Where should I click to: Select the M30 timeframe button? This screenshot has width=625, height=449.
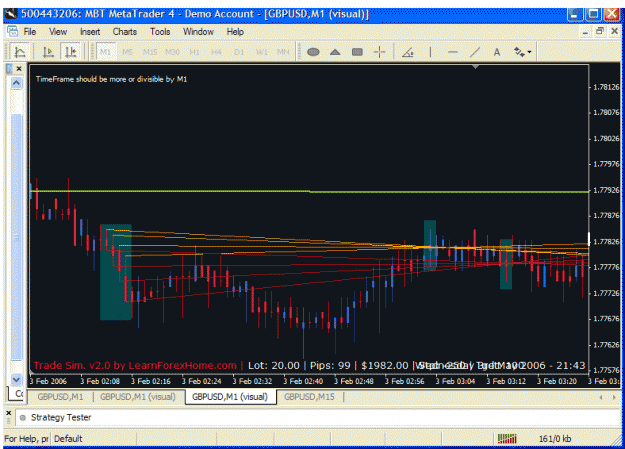(172, 52)
